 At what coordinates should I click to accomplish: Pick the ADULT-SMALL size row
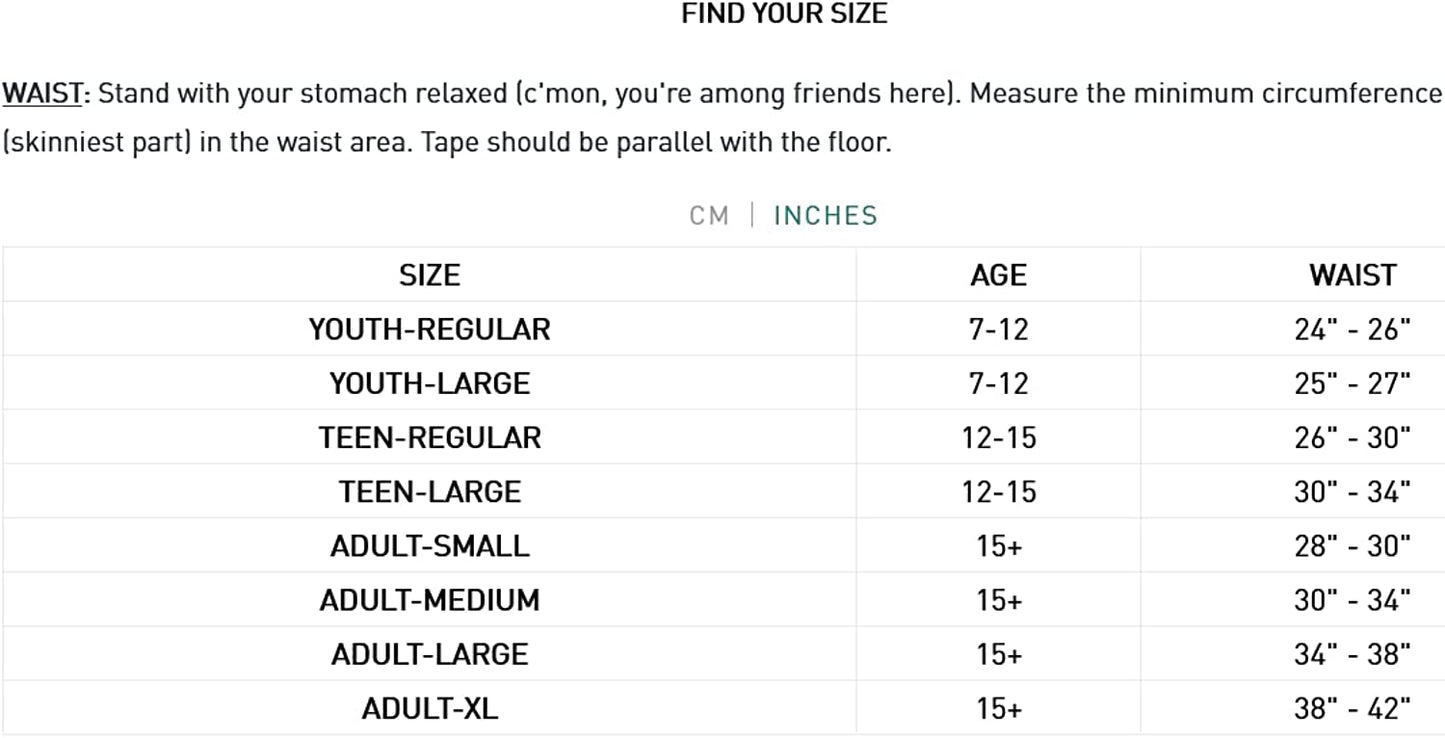tap(429, 546)
